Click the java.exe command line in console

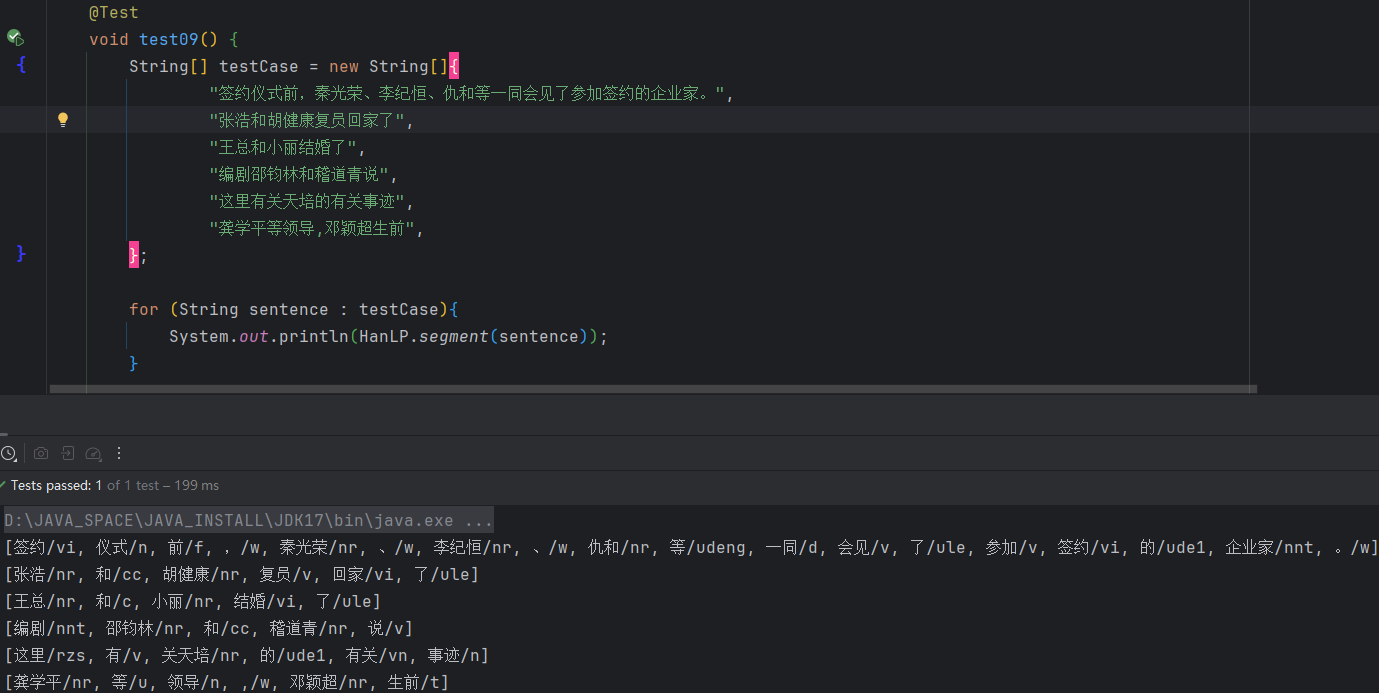pyautogui.click(x=249, y=520)
